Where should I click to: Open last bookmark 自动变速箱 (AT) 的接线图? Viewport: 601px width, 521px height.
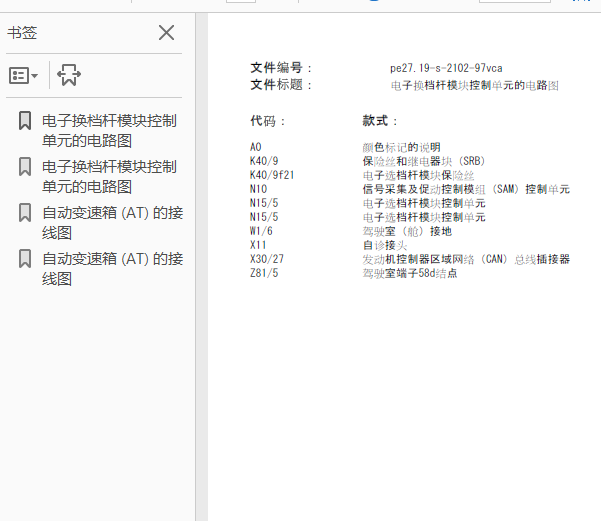112,269
